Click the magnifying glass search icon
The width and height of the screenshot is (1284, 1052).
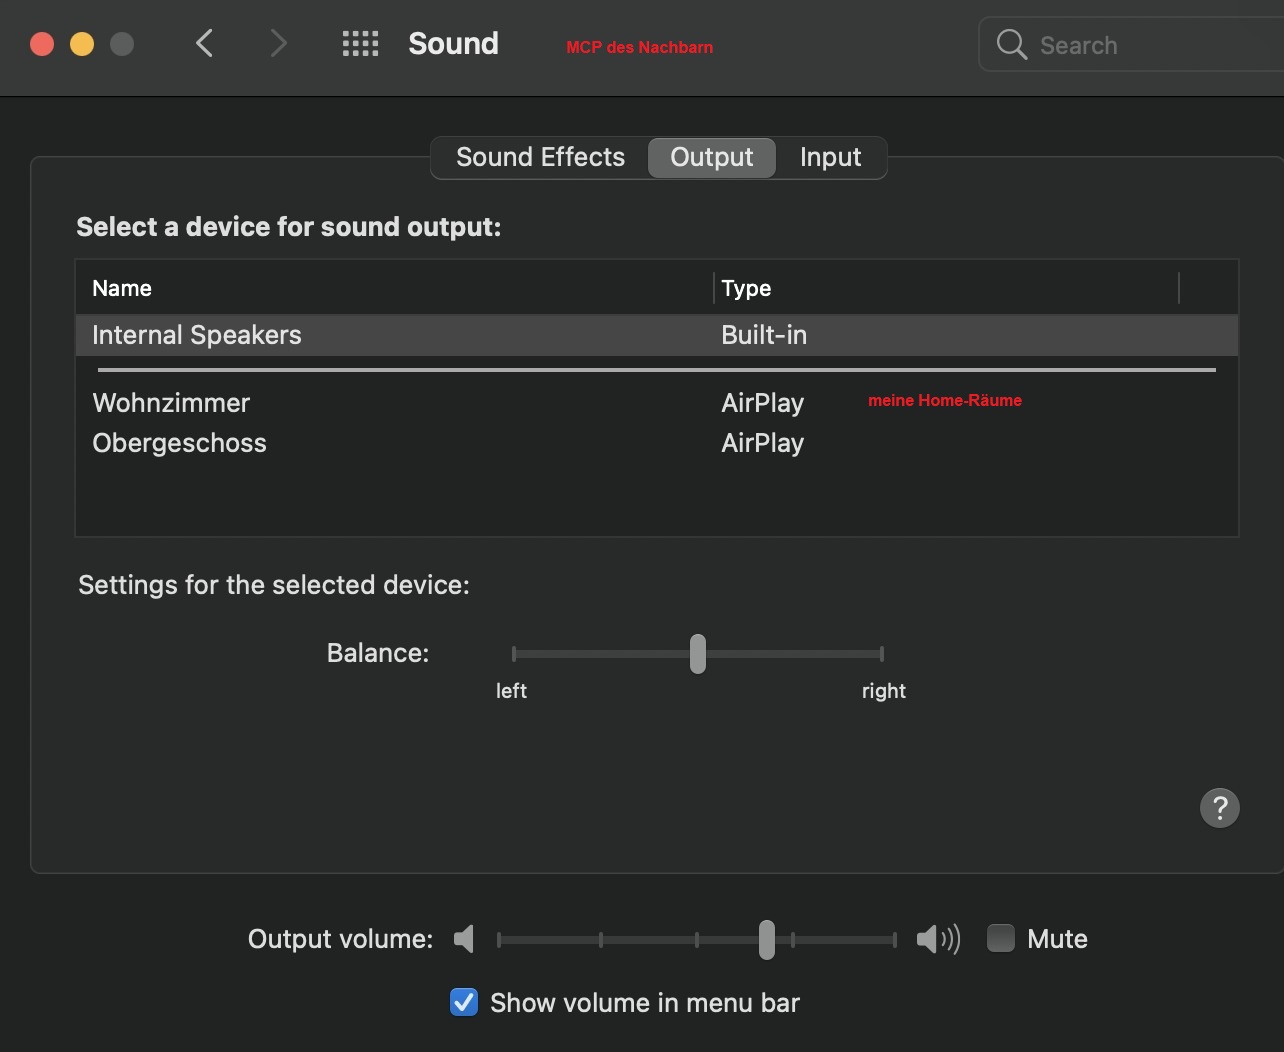click(x=1011, y=45)
